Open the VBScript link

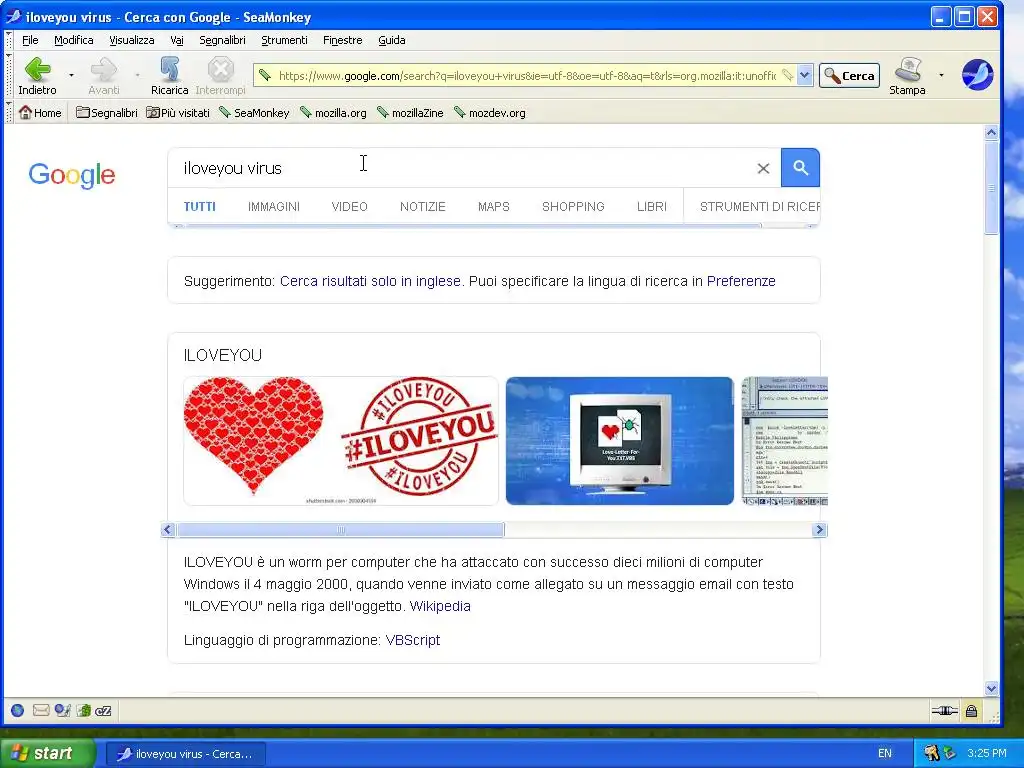pyautogui.click(x=412, y=640)
